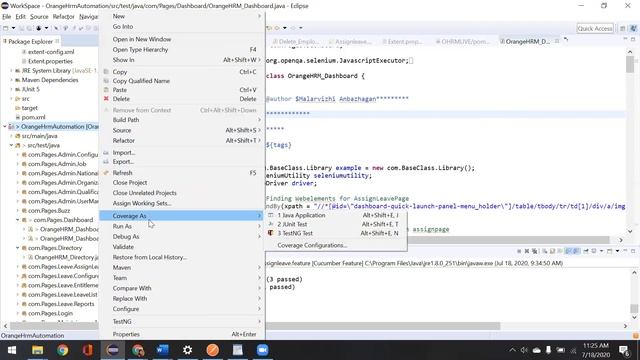Select com.Pages.Leave.Reports package

(61, 304)
